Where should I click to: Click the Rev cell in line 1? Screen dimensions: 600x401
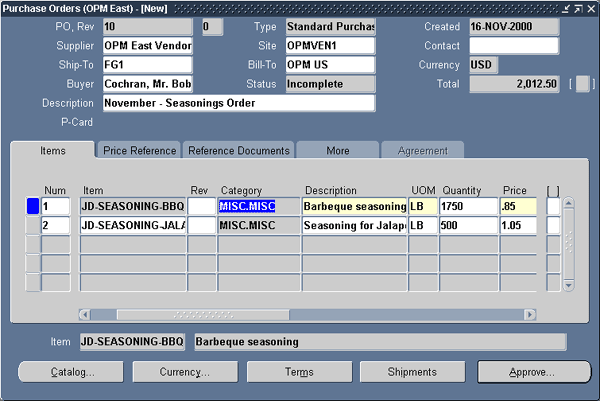pos(202,206)
